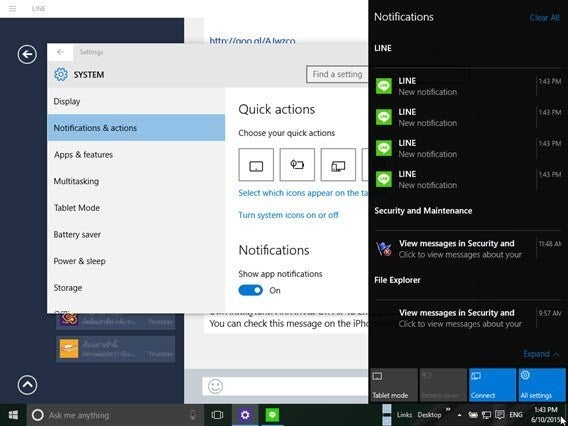Viewport: 568px width, 426px height.
Task: Click the battery tray icon
Action: (x=473, y=415)
